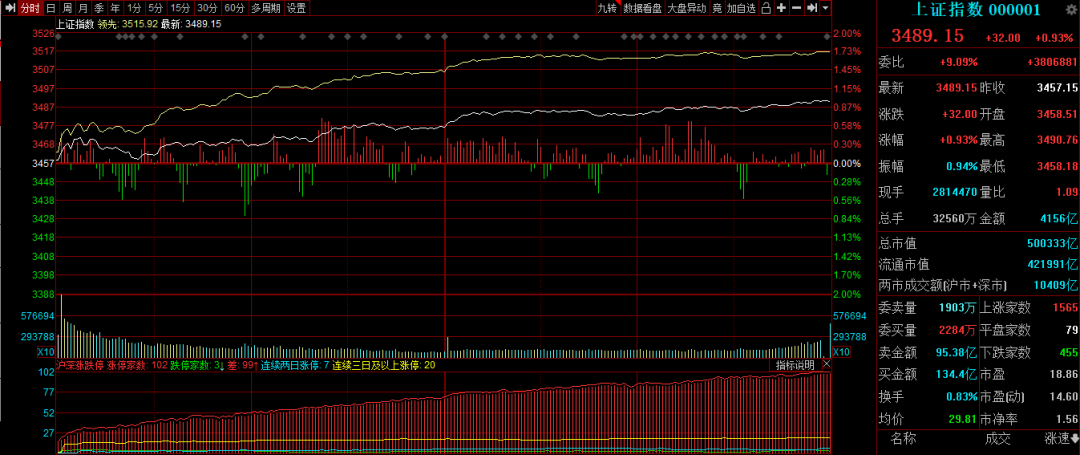The image size is (1080, 455).
Task: Zoom out with the minus icon
Action: [797, 8]
